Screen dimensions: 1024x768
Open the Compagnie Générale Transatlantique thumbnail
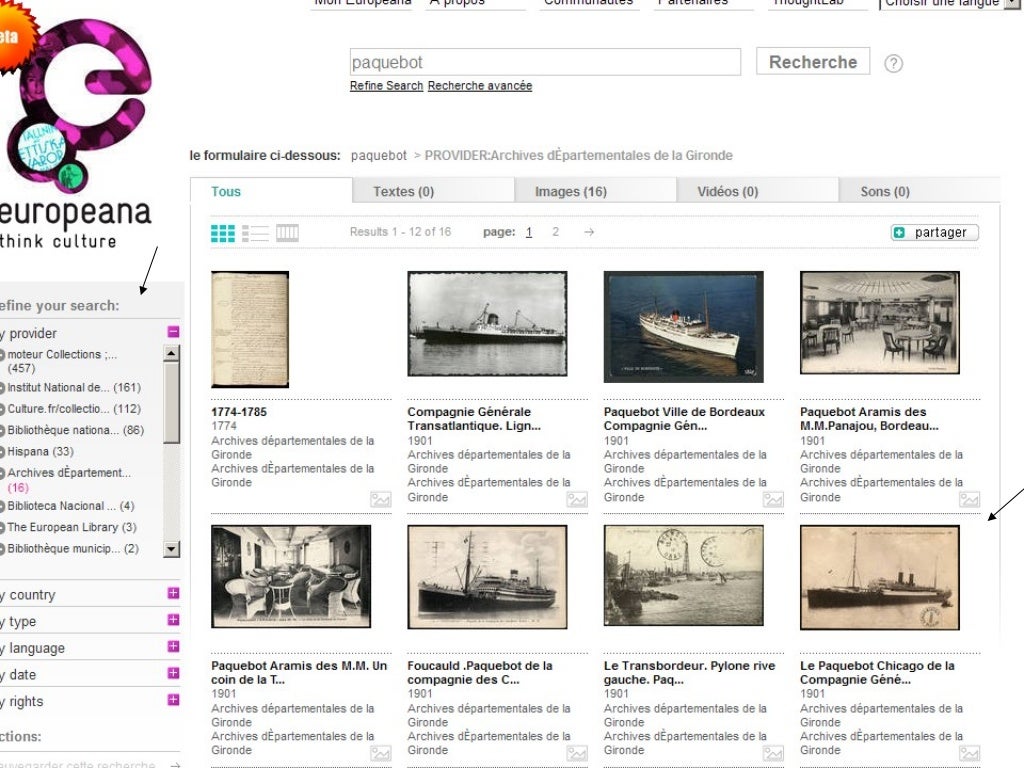[487, 324]
